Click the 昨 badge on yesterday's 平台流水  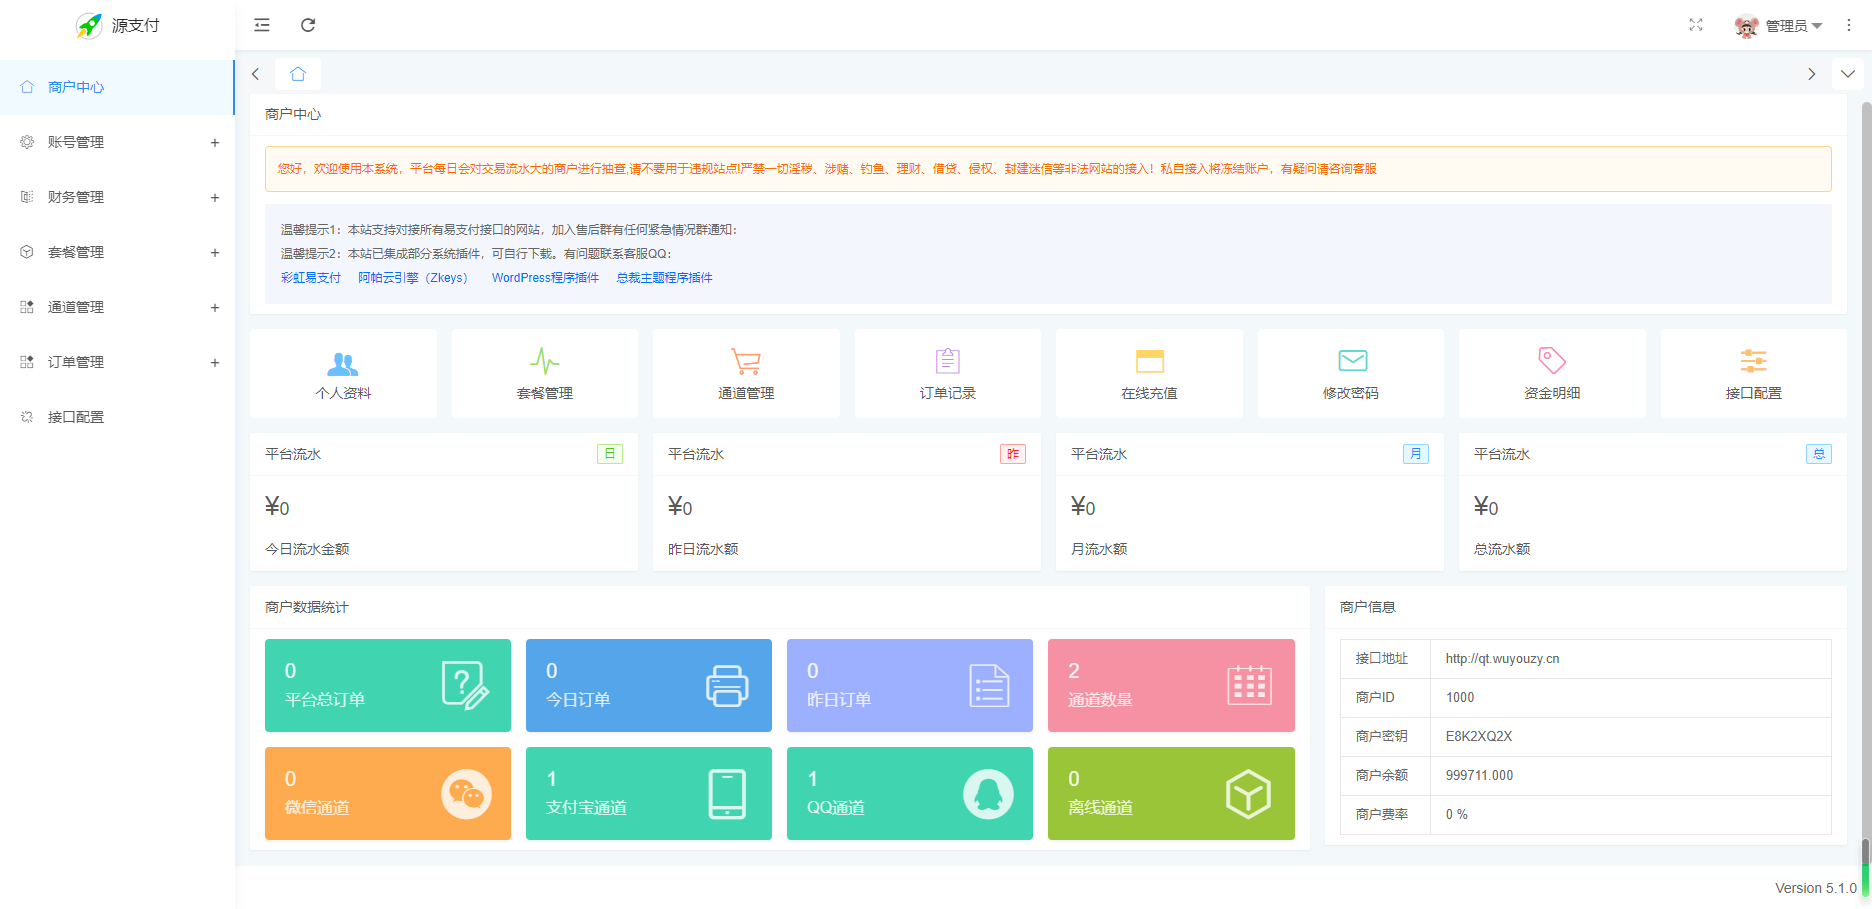[x=1013, y=454]
